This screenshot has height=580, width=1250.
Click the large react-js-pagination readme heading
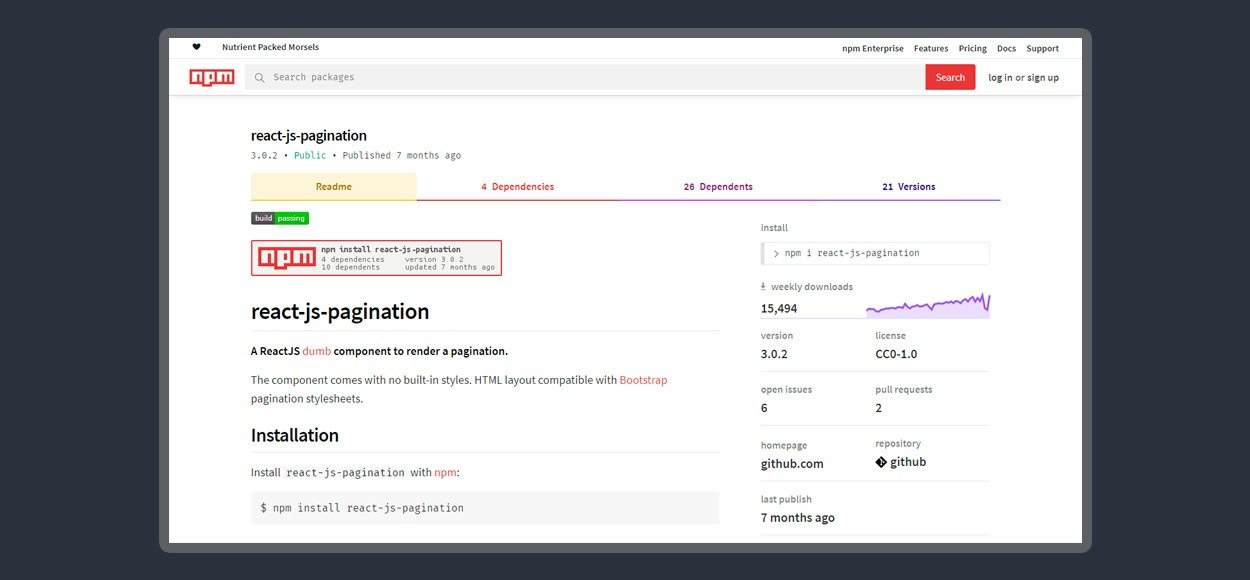340,312
